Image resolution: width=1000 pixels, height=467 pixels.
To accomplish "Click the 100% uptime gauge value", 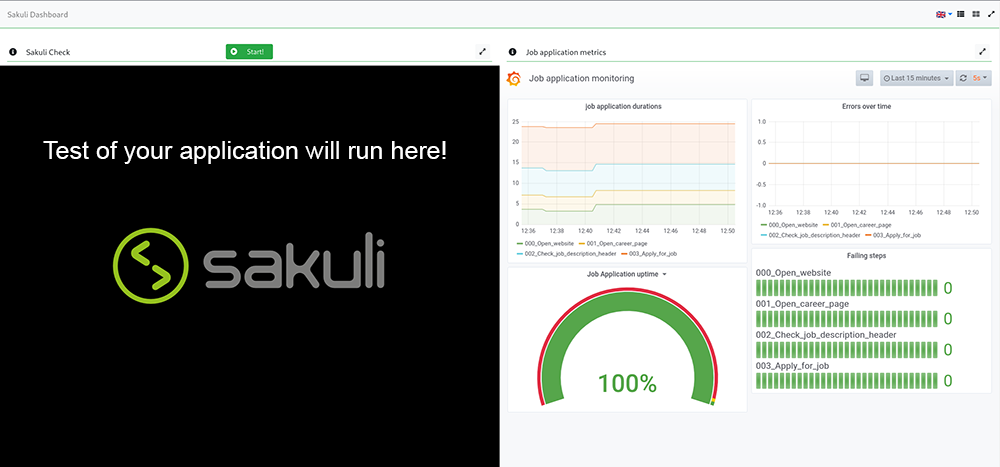I will pyautogui.click(x=627, y=383).
